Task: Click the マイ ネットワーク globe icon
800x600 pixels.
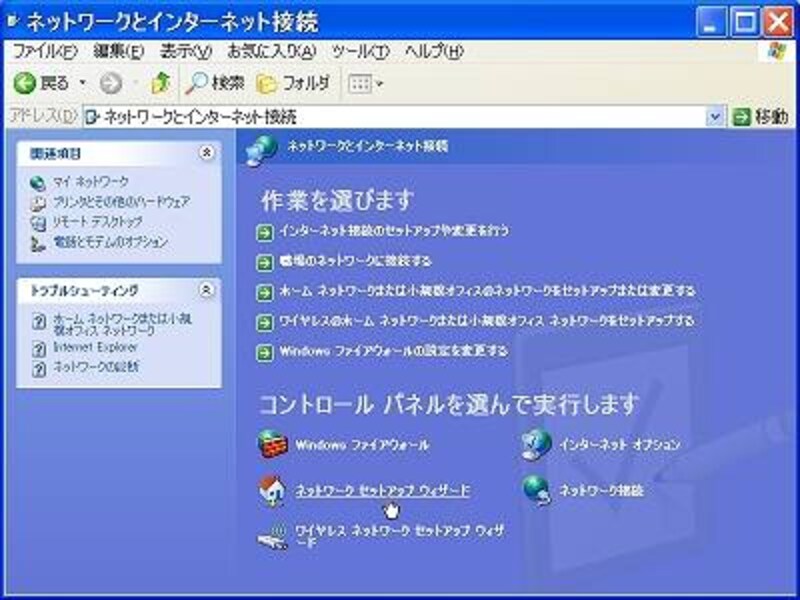Action: 37,183
